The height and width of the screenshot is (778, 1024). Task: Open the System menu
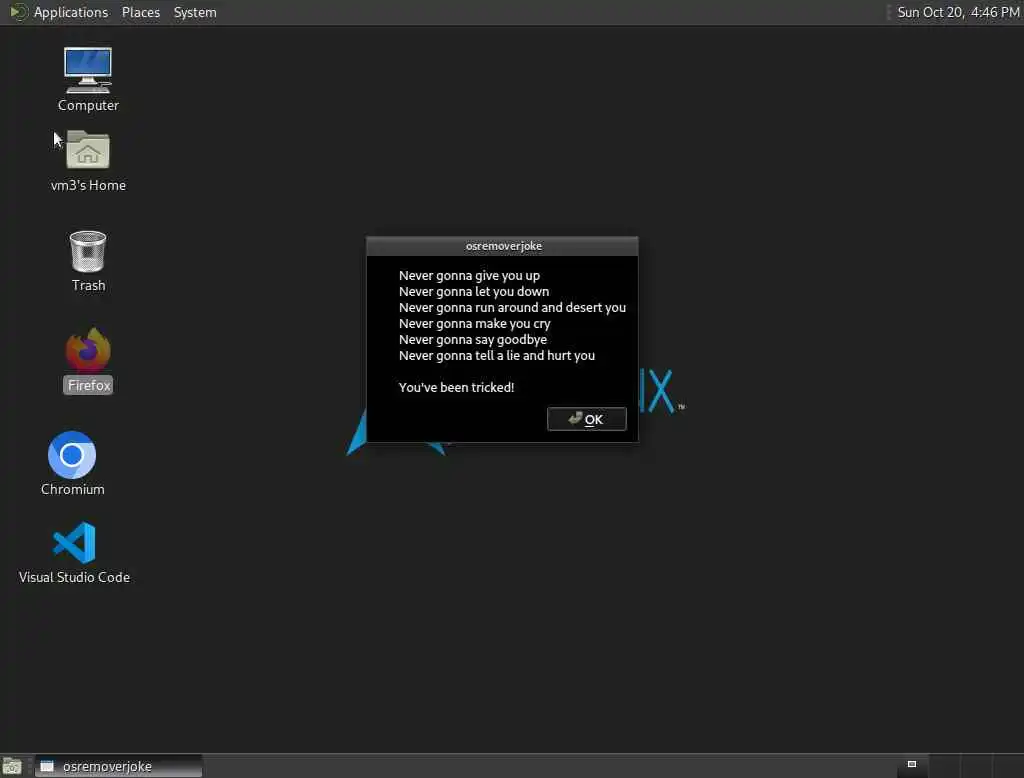click(x=195, y=12)
